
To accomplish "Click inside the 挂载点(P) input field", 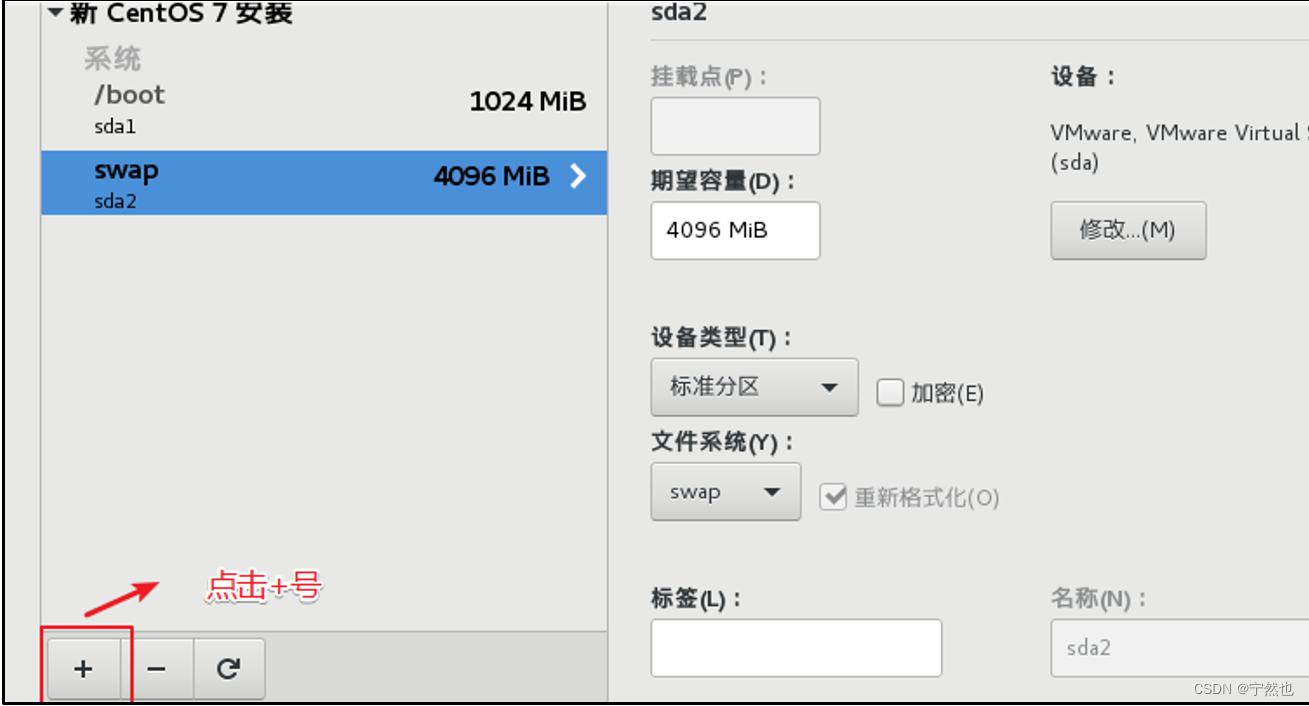I will 734,126.
